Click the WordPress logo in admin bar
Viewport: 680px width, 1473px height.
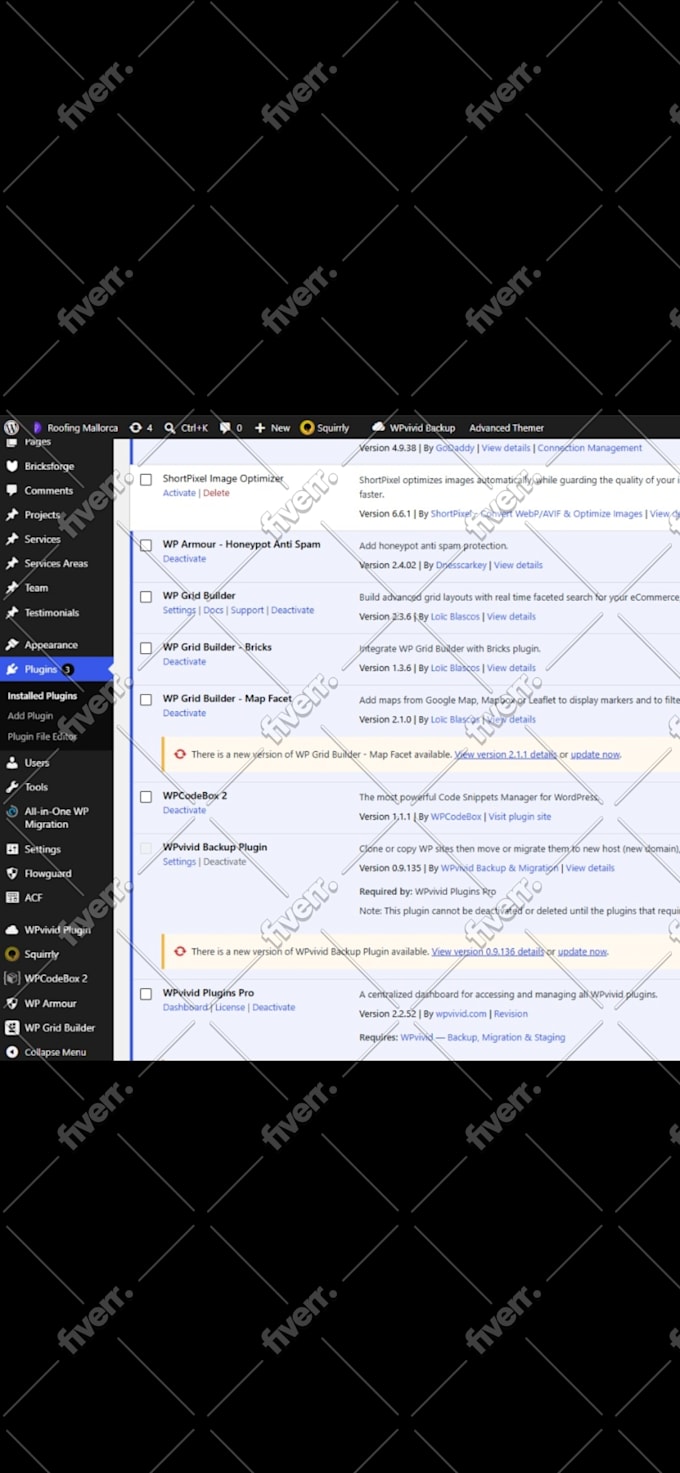(x=11, y=427)
